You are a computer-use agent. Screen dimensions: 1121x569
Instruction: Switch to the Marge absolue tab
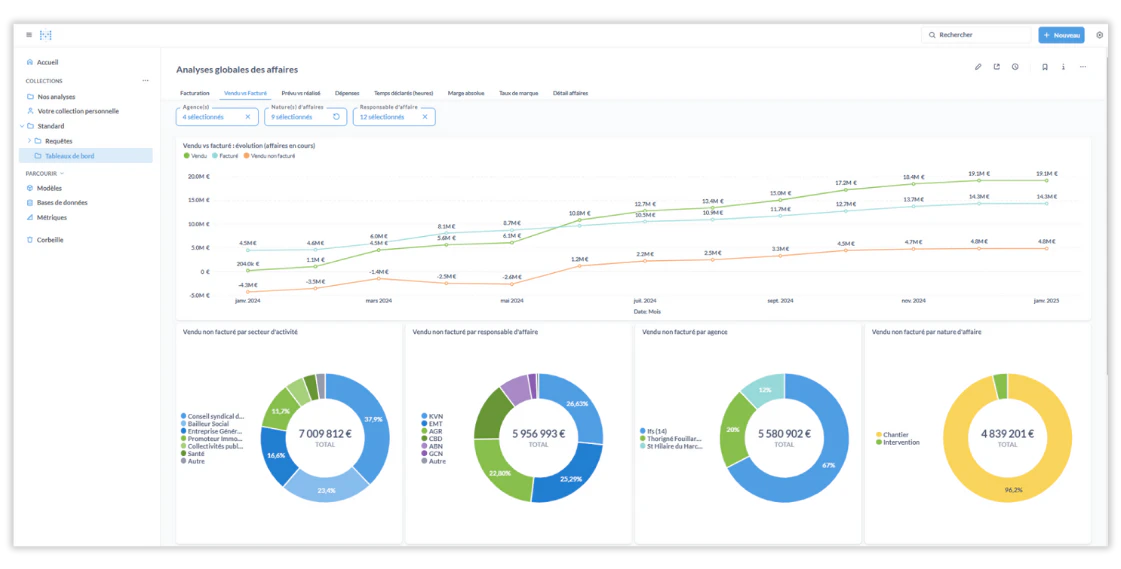point(466,93)
